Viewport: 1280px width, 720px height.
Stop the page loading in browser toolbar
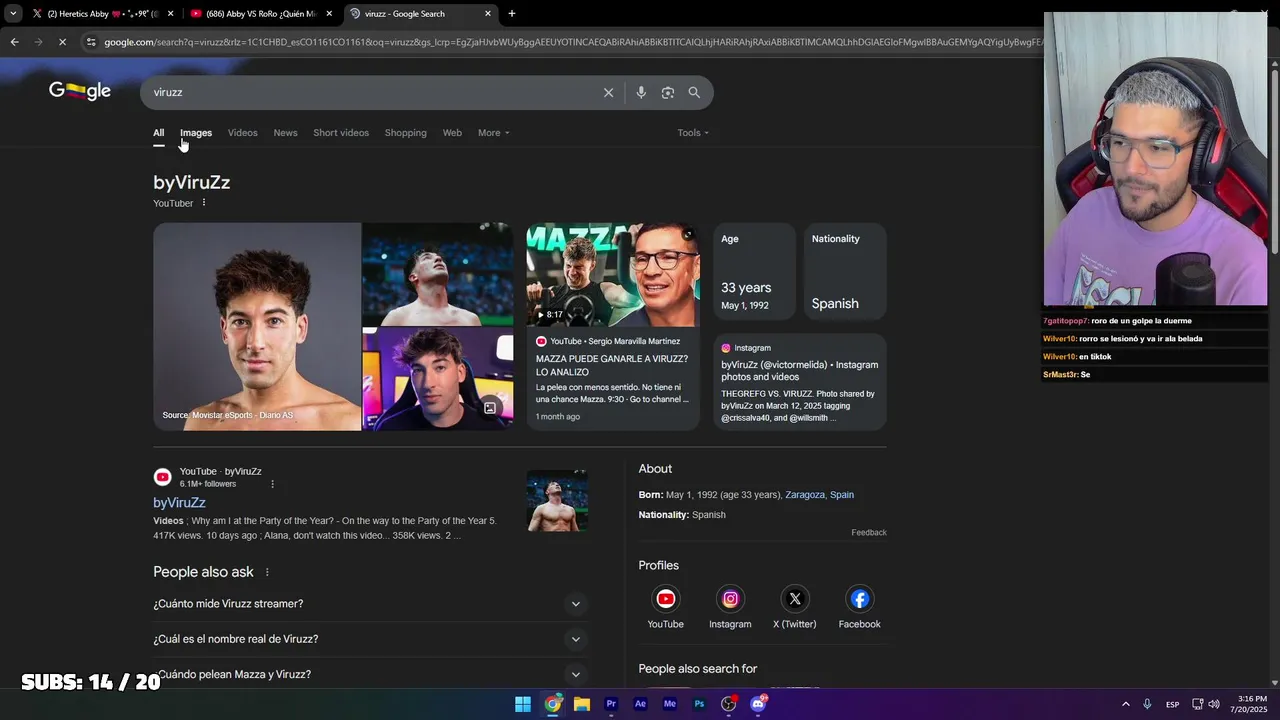pyautogui.click(x=62, y=42)
